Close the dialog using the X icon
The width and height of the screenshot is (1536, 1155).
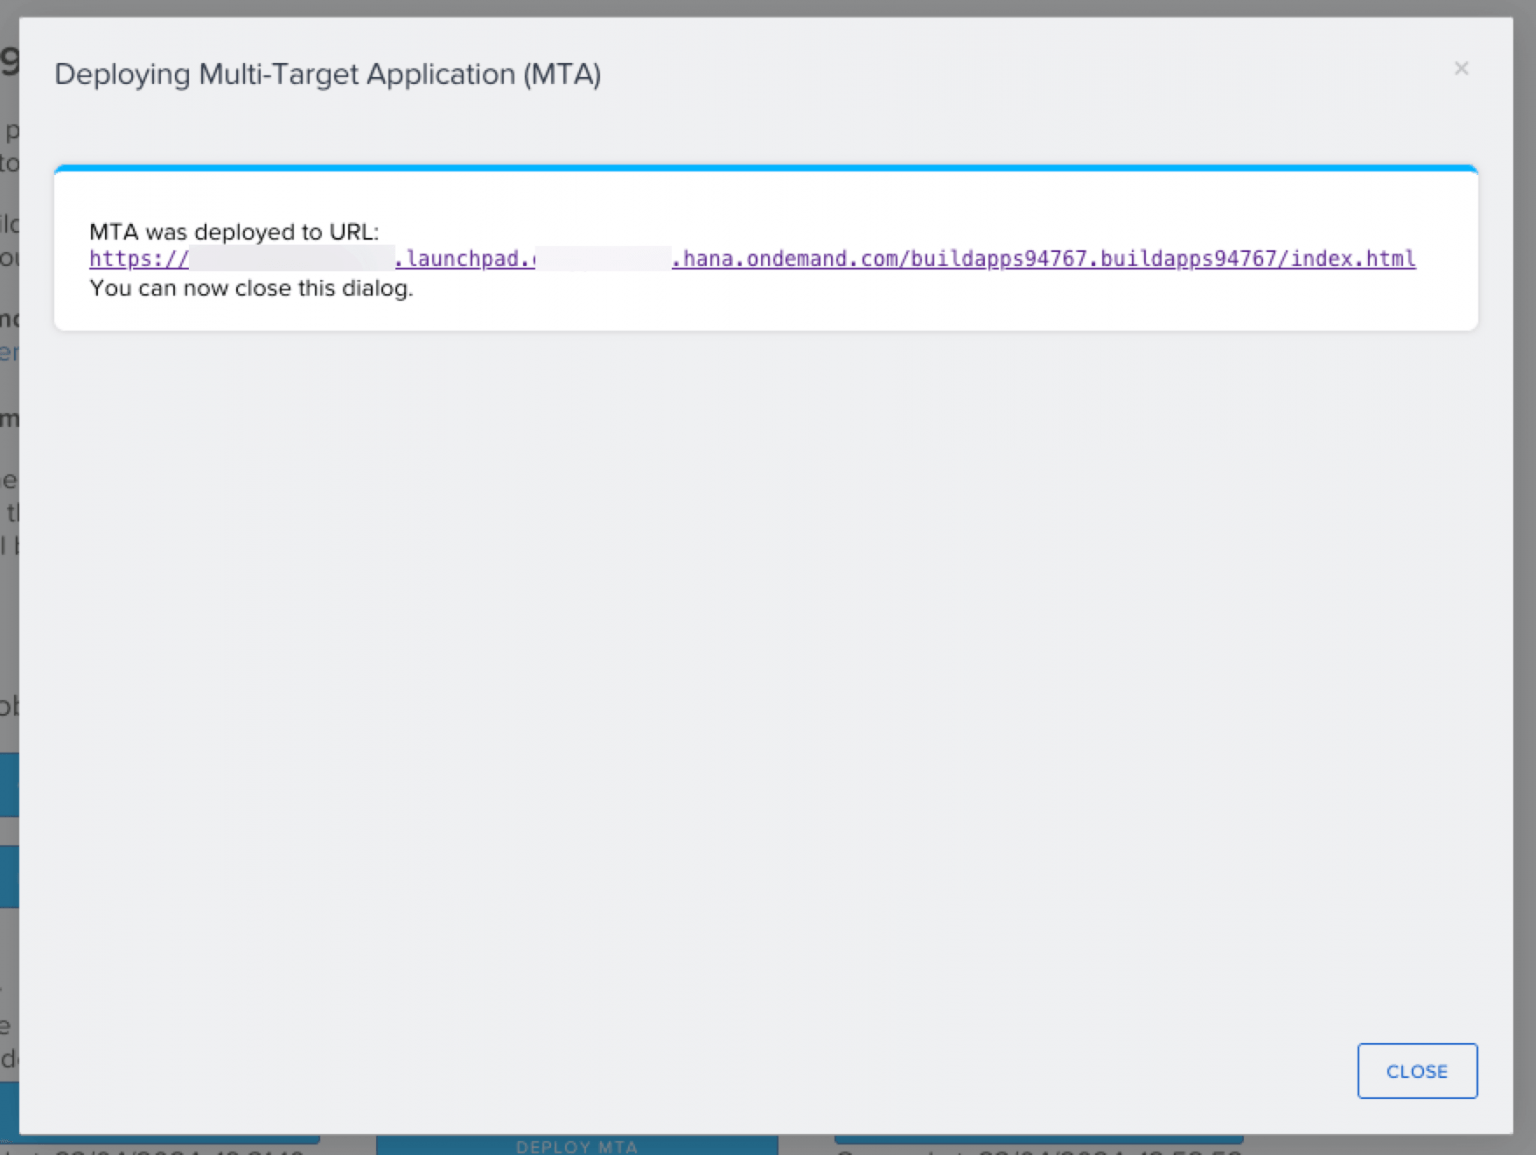pyautogui.click(x=1461, y=69)
